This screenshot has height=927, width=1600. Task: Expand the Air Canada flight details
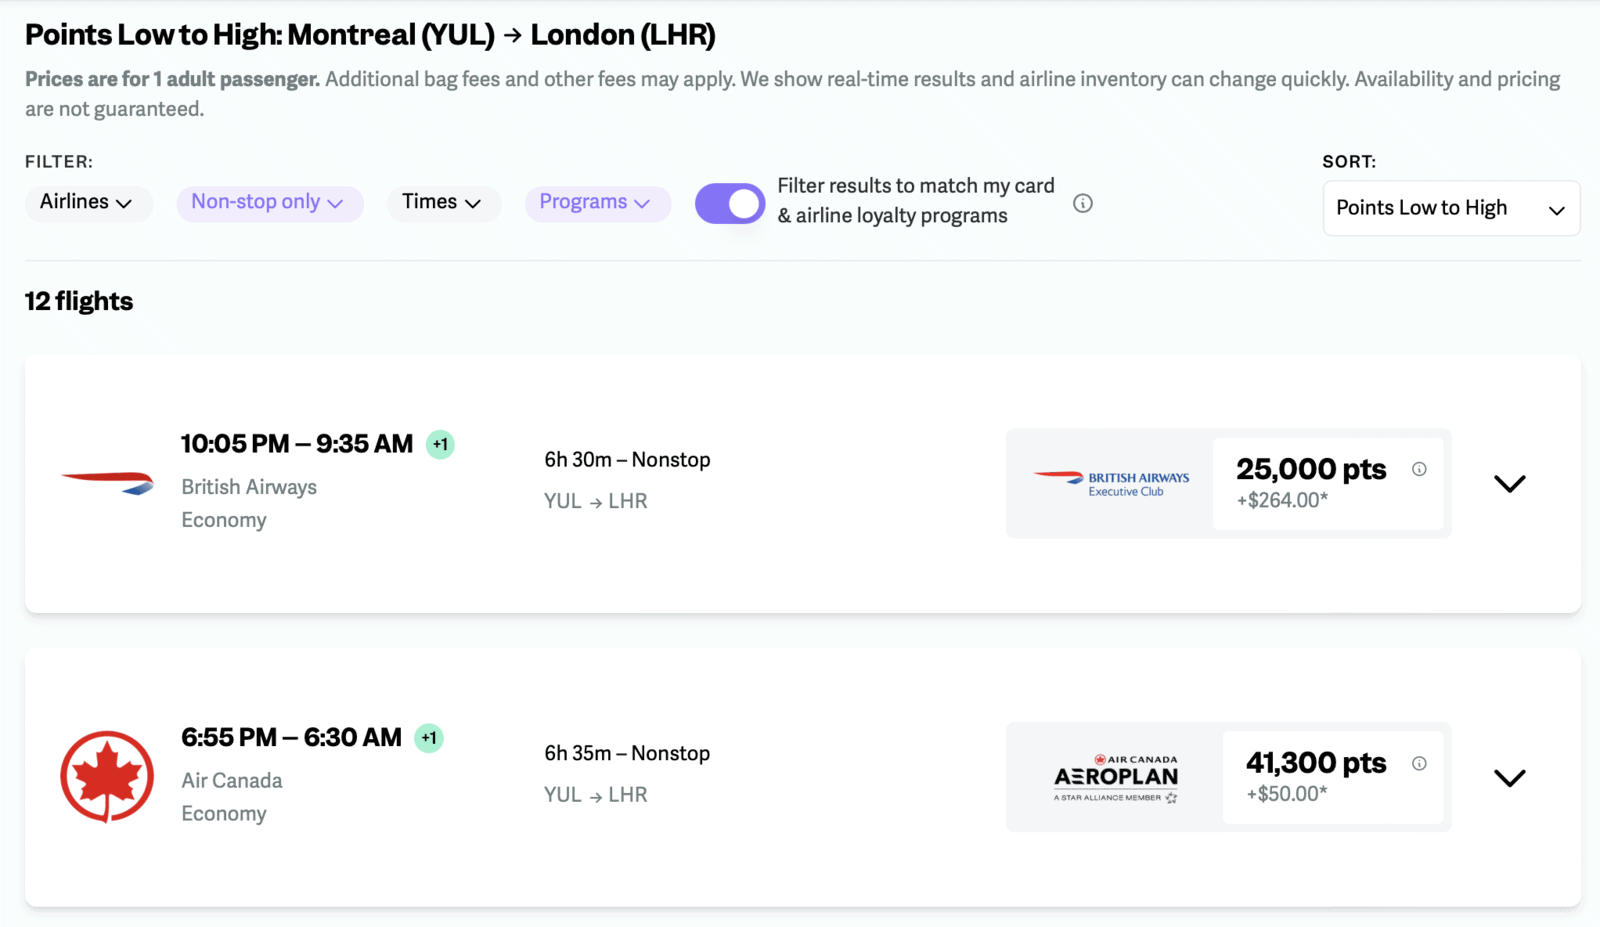1510,777
